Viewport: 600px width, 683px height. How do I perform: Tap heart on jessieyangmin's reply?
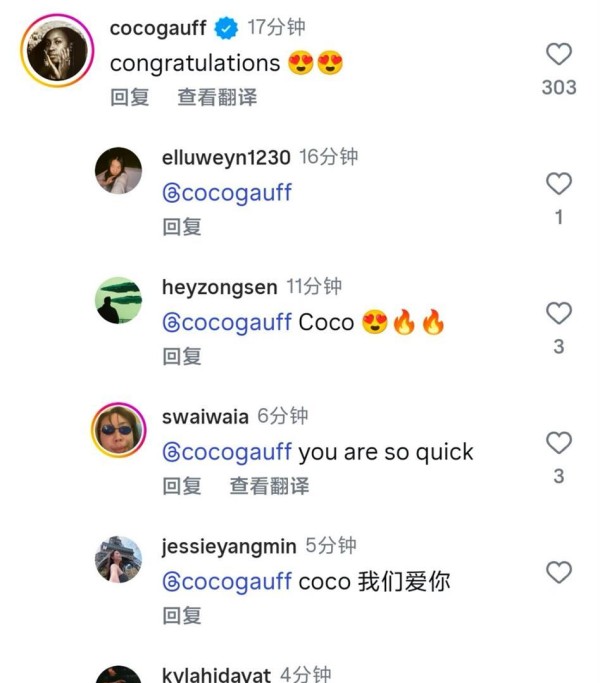559,572
